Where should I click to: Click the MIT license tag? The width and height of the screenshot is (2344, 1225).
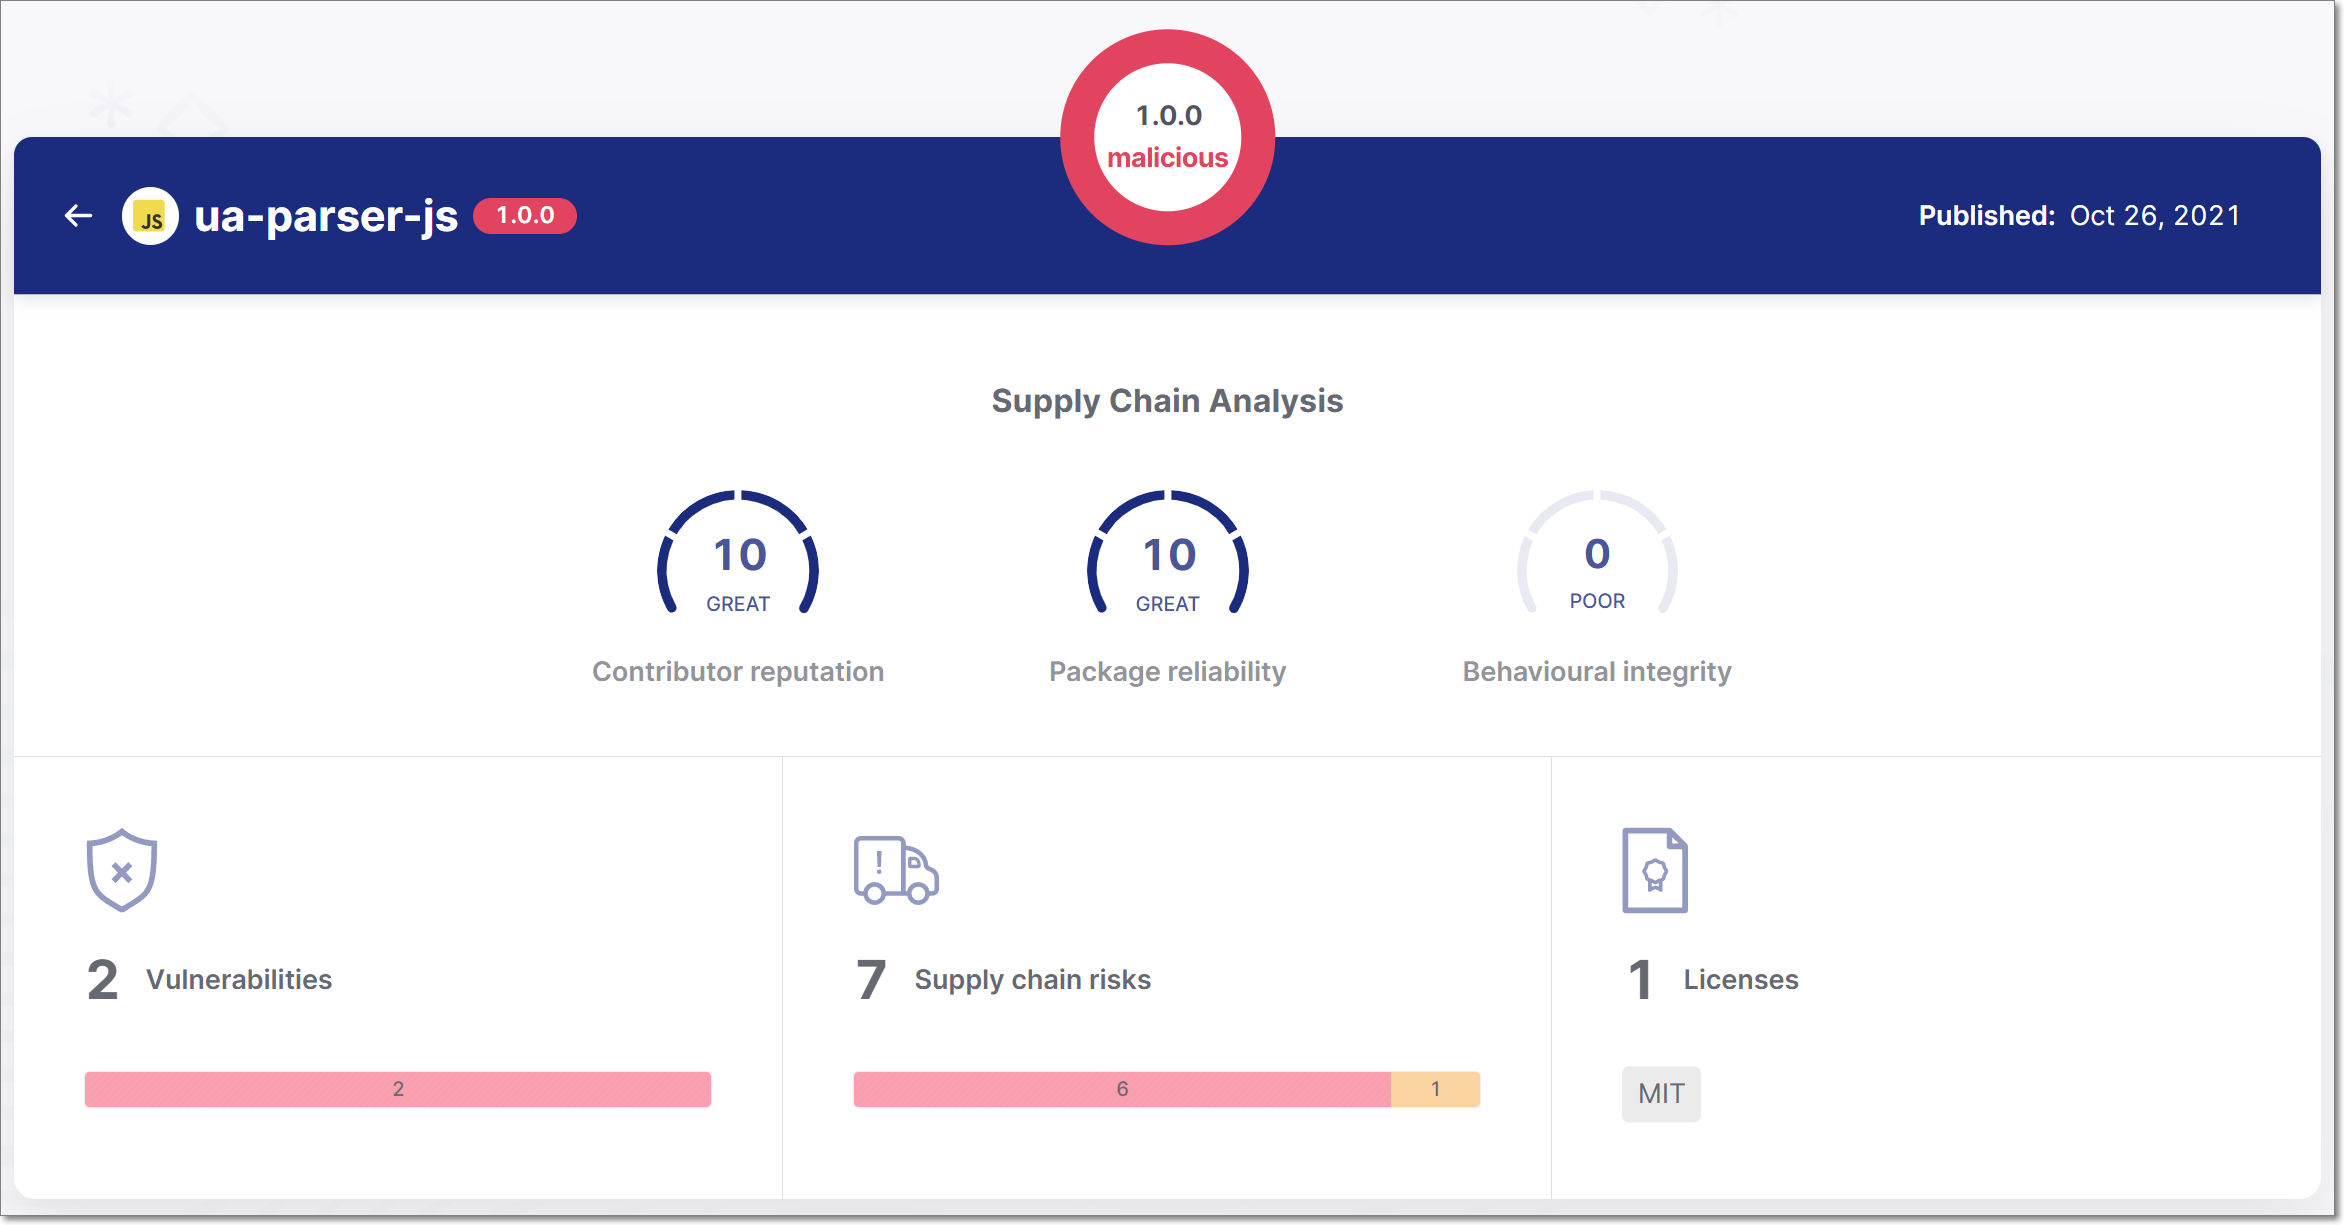(1661, 1094)
